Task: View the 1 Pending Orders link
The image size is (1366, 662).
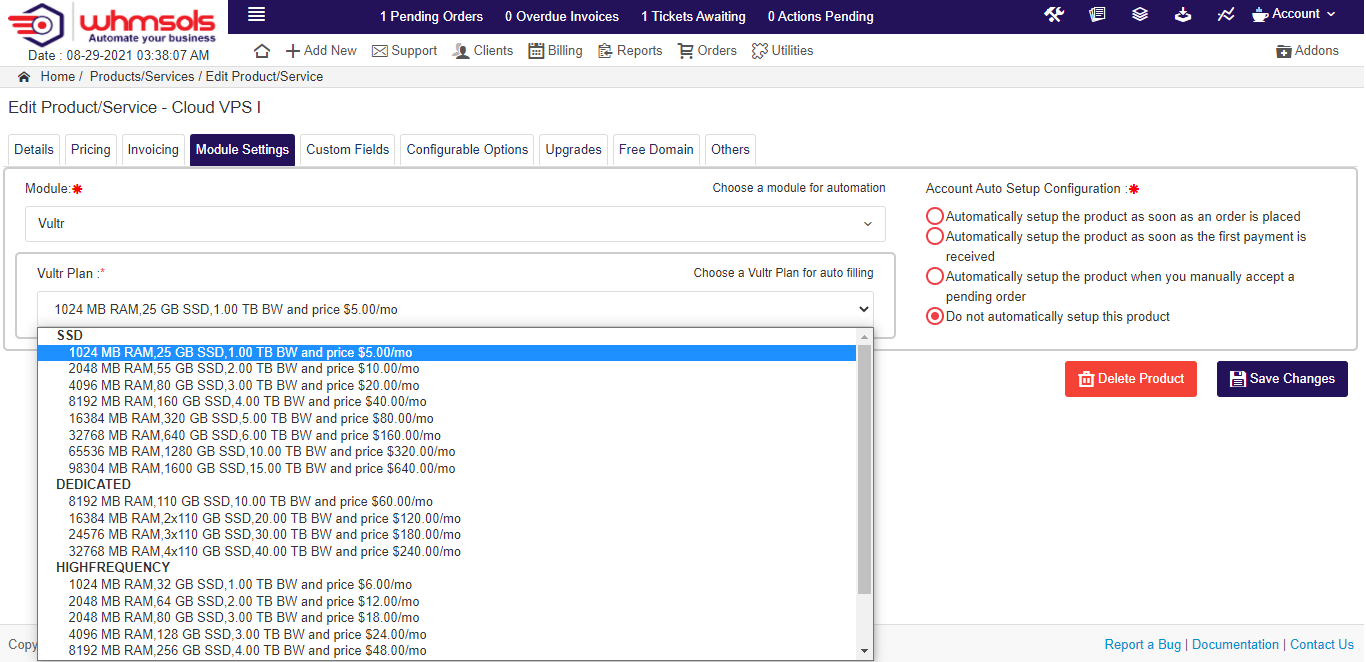Action: pyautogui.click(x=431, y=16)
